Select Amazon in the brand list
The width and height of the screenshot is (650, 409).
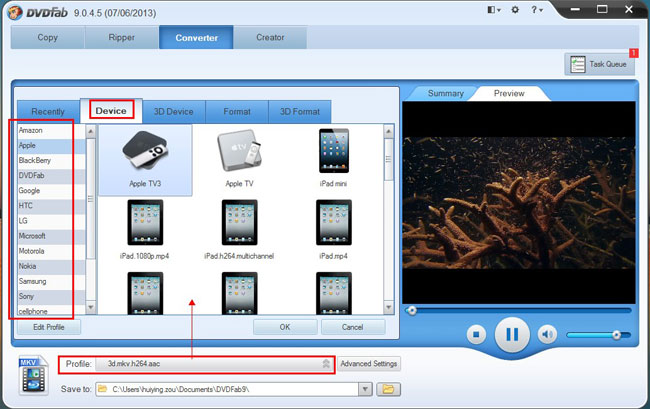pos(51,131)
